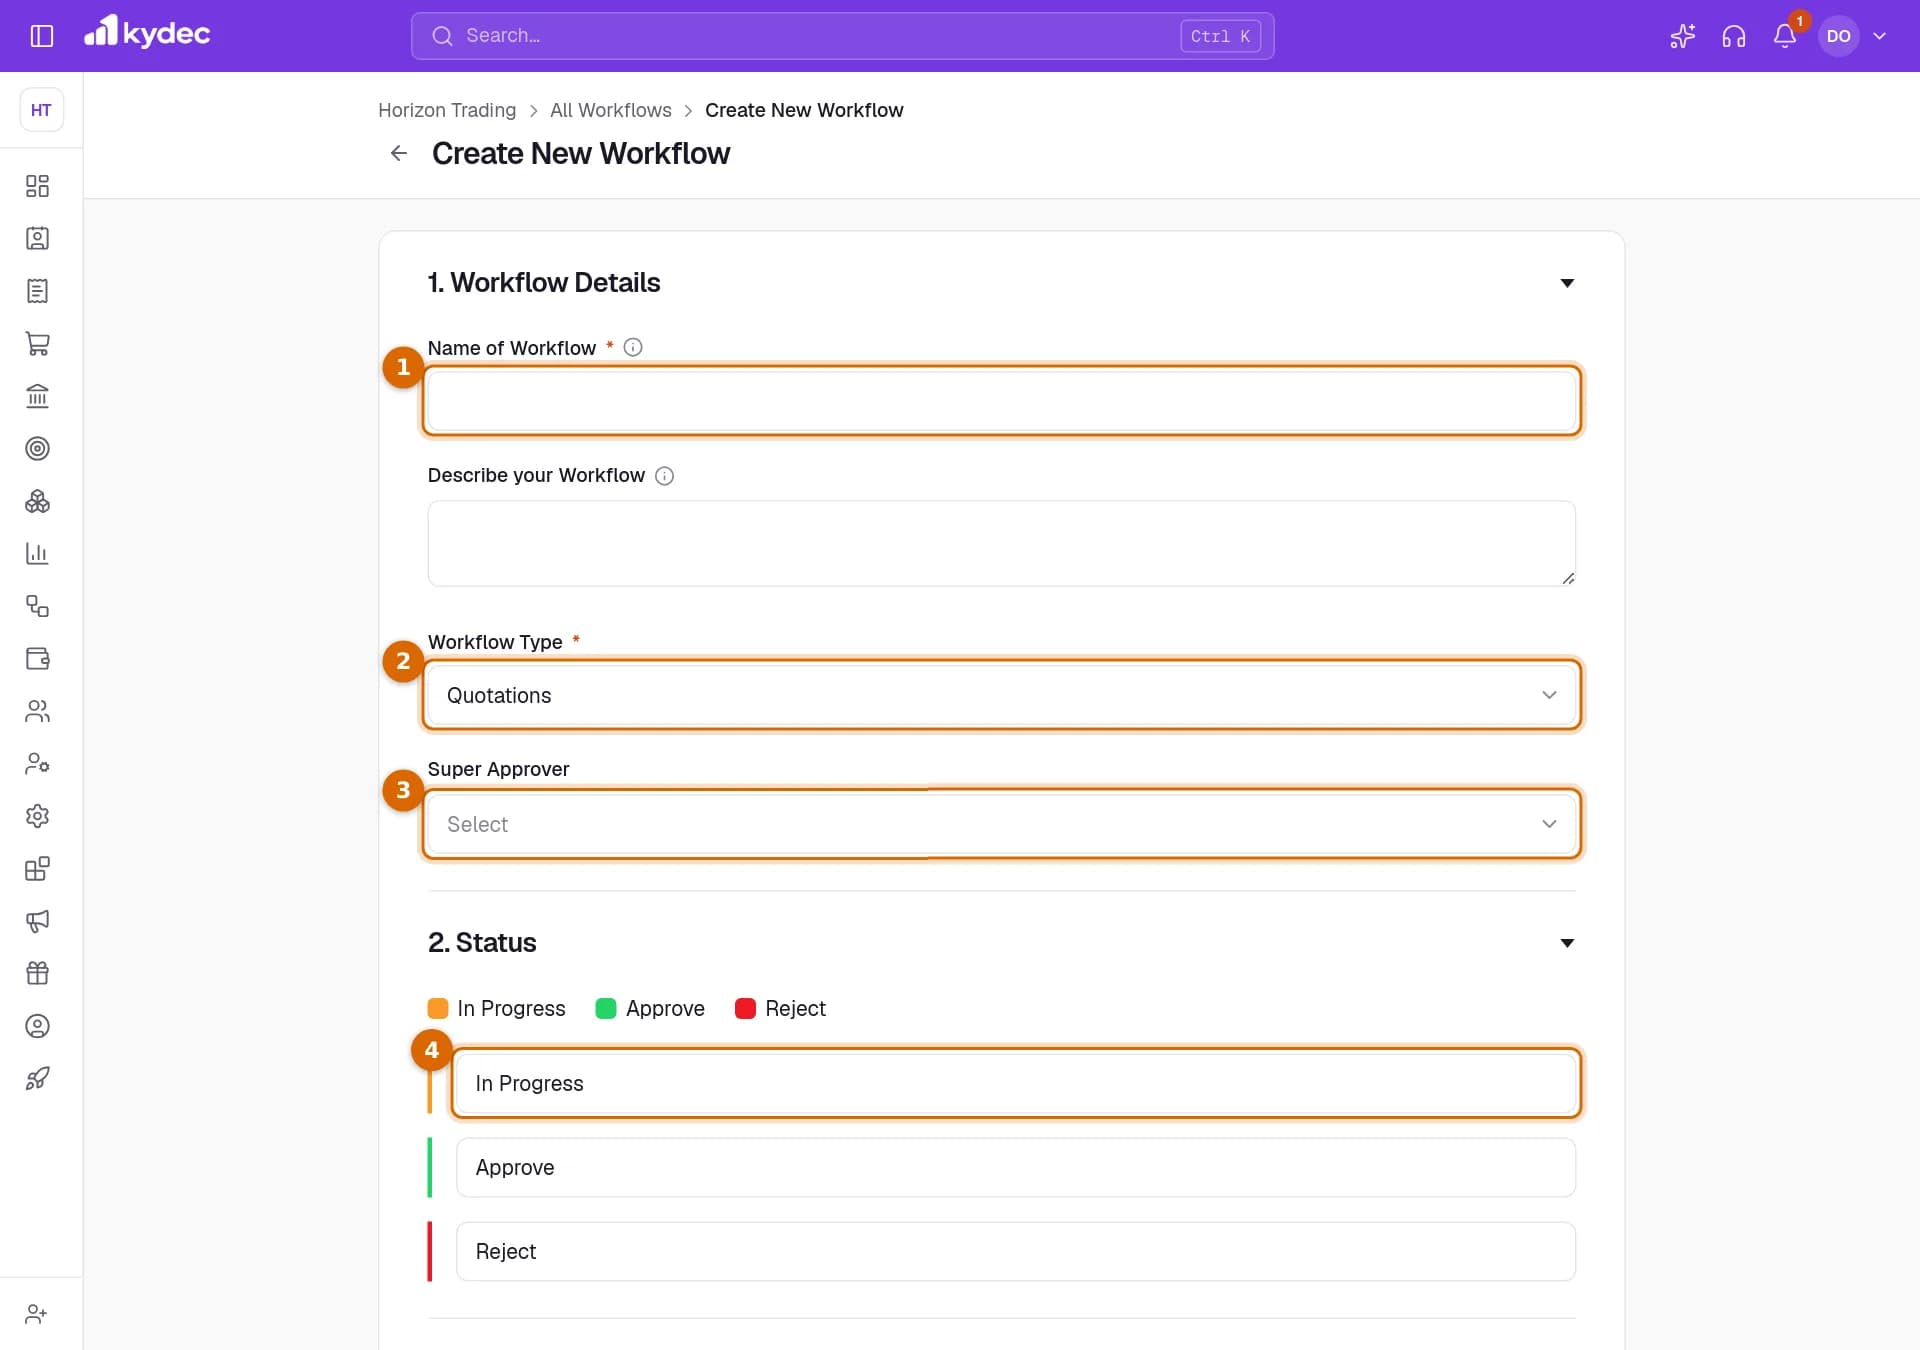Open the shopping cart sidebar icon
The height and width of the screenshot is (1350, 1920).
point(37,343)
